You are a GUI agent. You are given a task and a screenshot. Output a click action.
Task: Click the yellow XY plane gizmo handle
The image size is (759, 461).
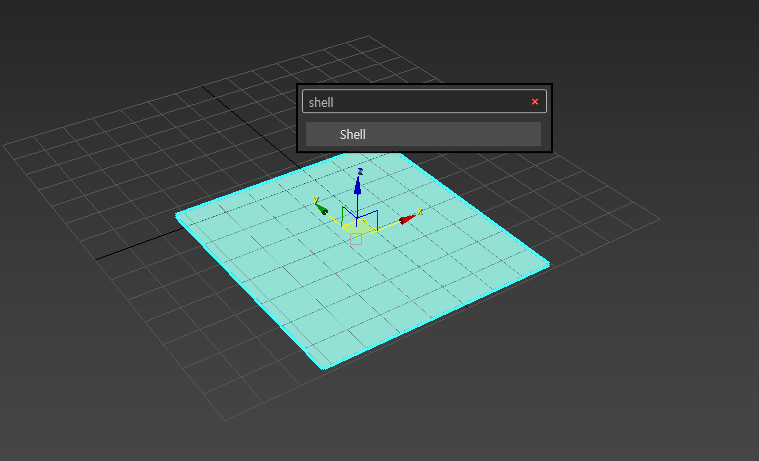pos(359,227)
